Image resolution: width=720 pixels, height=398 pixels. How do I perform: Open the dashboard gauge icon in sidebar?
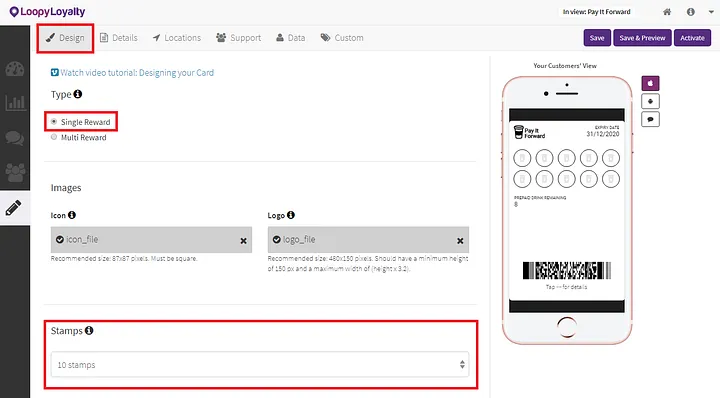coord(15,69)
